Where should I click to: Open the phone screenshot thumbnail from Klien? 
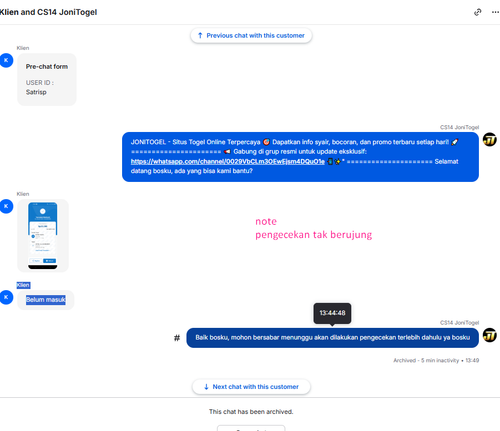(43, 235)
